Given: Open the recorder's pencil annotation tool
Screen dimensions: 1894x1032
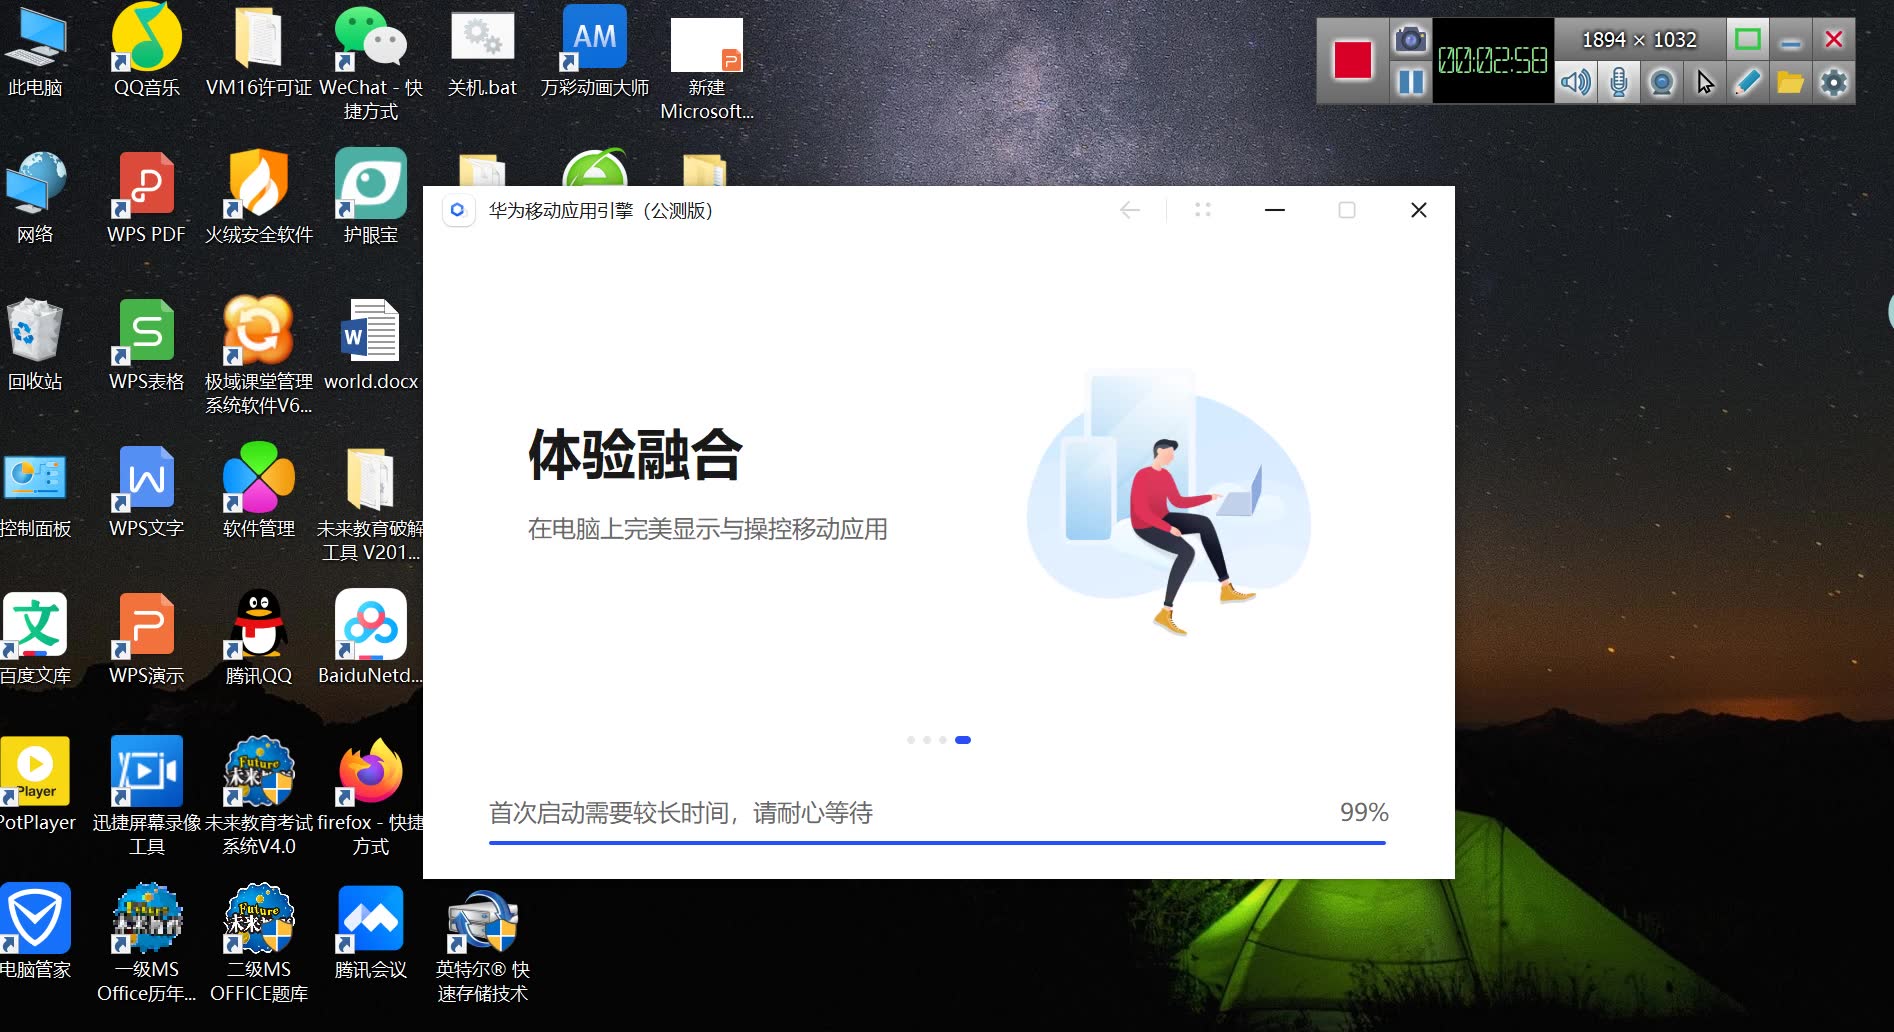Looking at the screenshot, I should click(1747, 82).
